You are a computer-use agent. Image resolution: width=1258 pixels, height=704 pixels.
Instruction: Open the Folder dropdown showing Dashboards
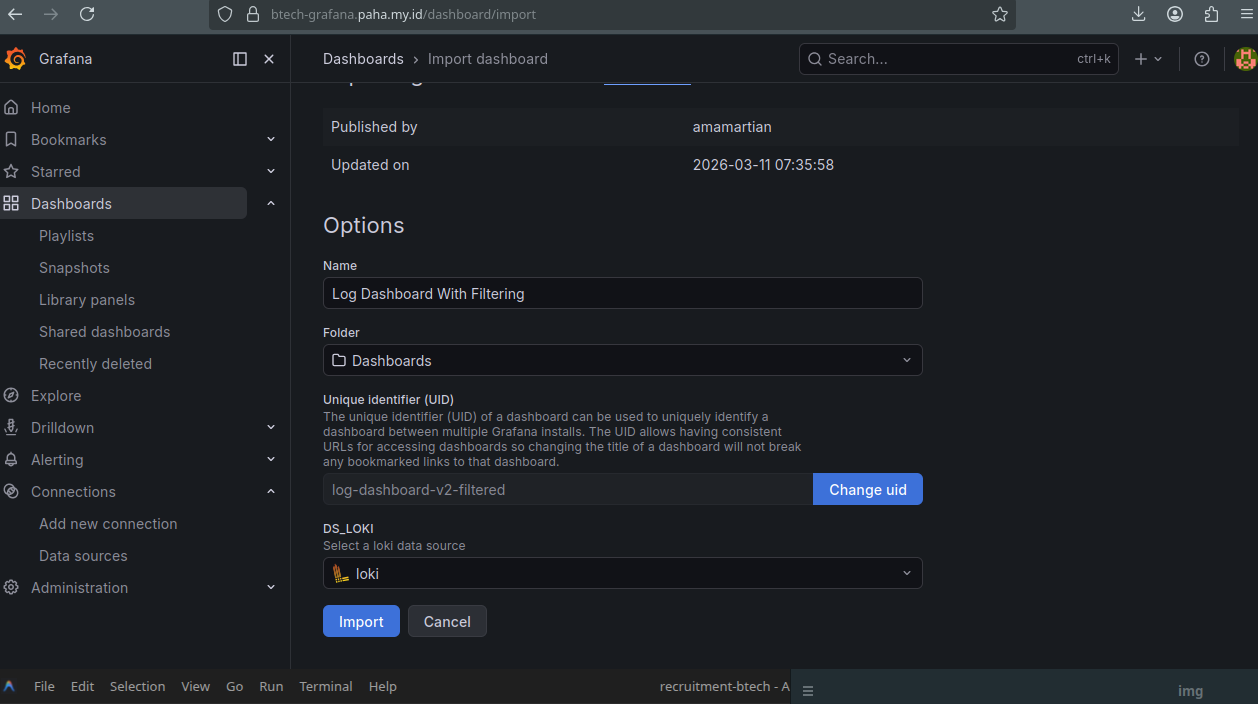click(x=622, y=360)
